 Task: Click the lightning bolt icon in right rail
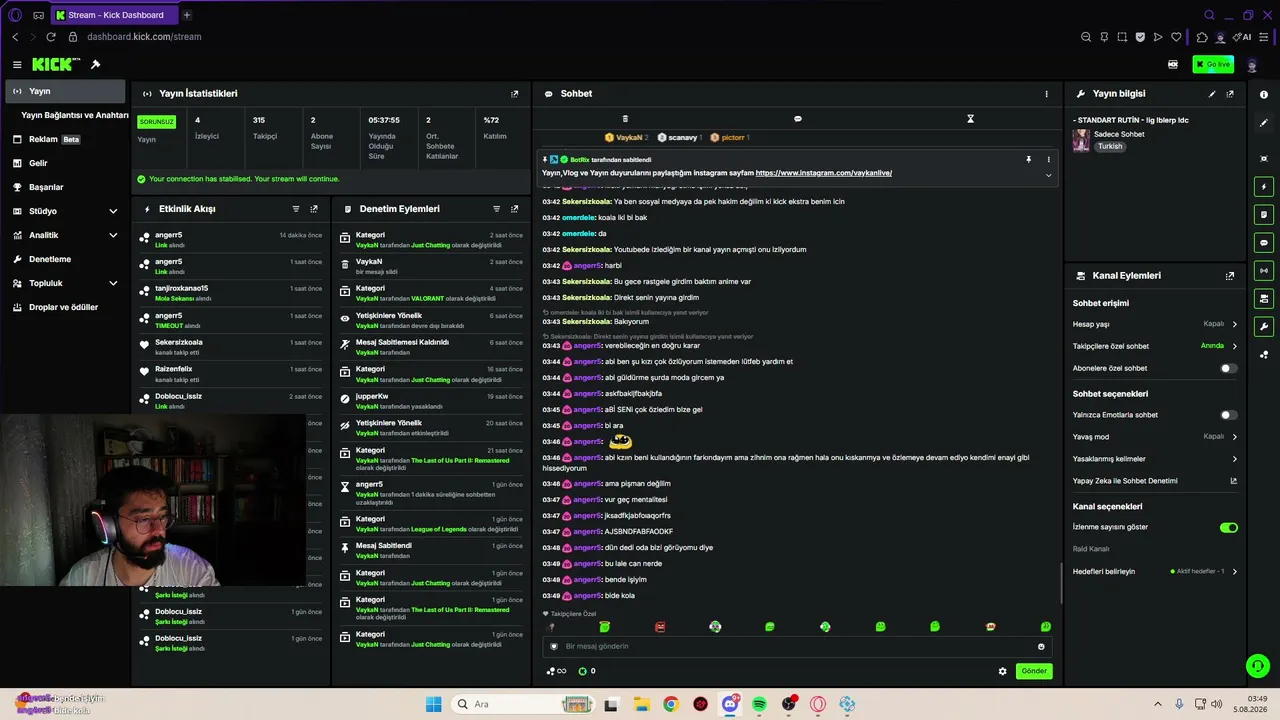click(x=1264, y=187)
